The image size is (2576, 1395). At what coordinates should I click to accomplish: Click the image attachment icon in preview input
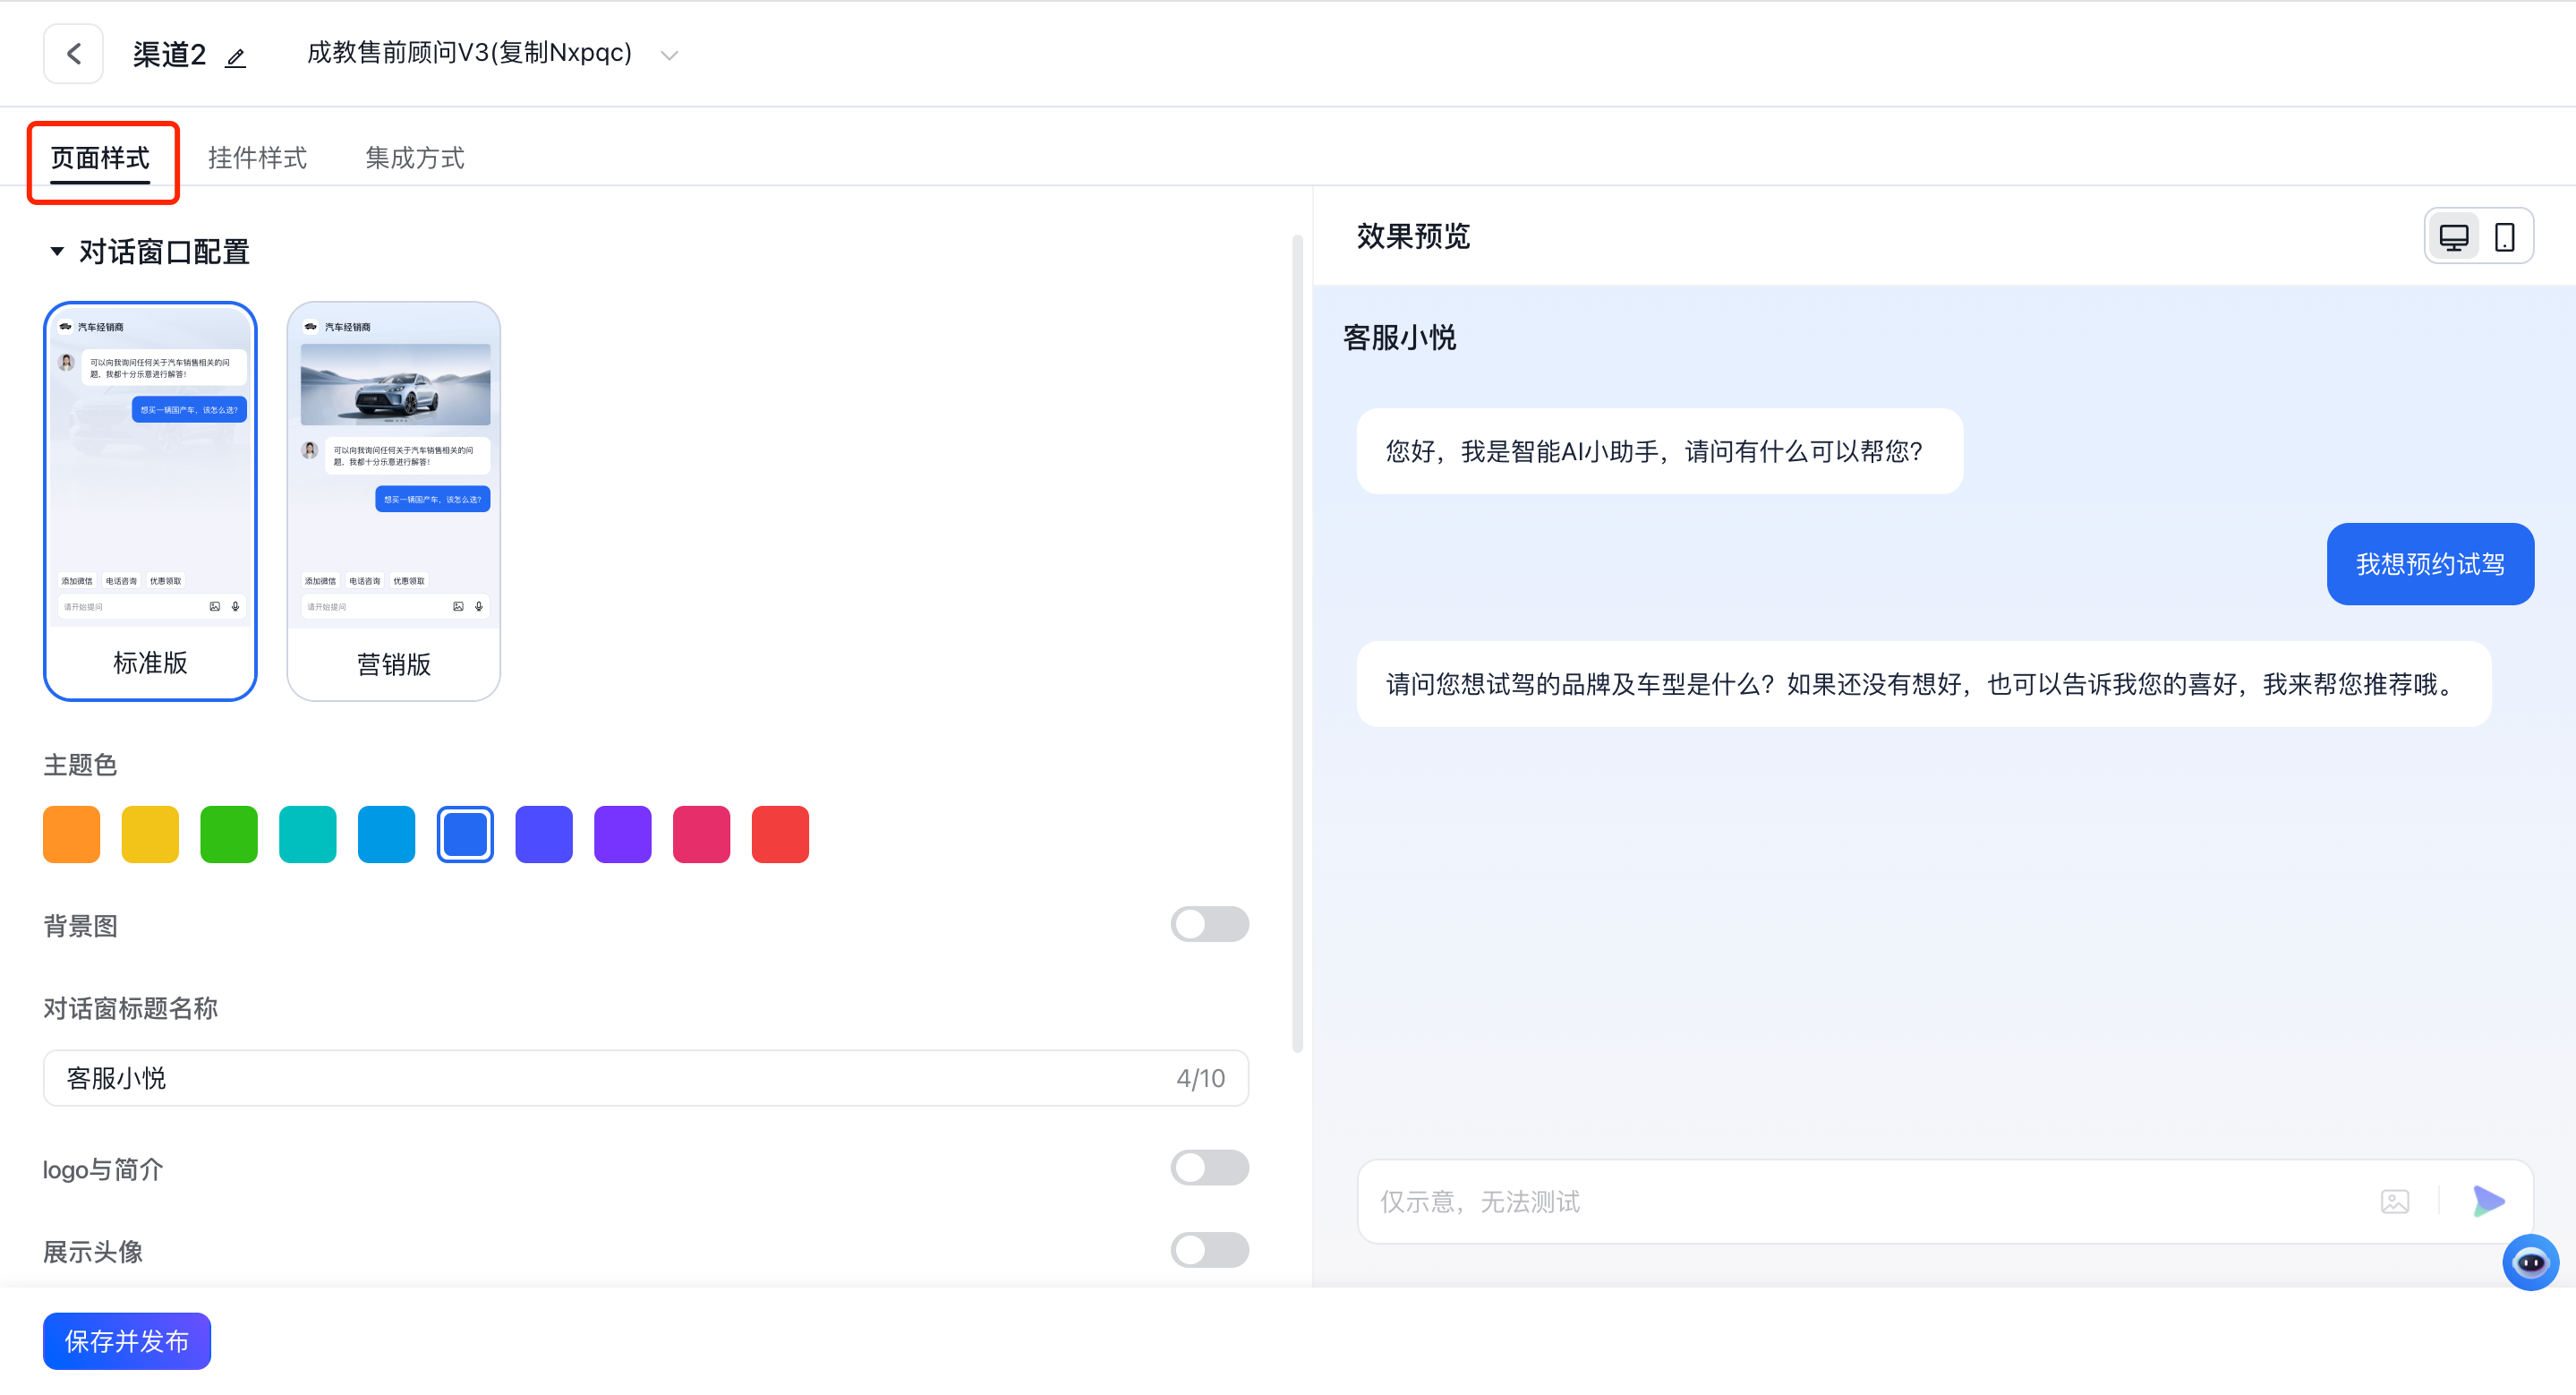2395,1201
